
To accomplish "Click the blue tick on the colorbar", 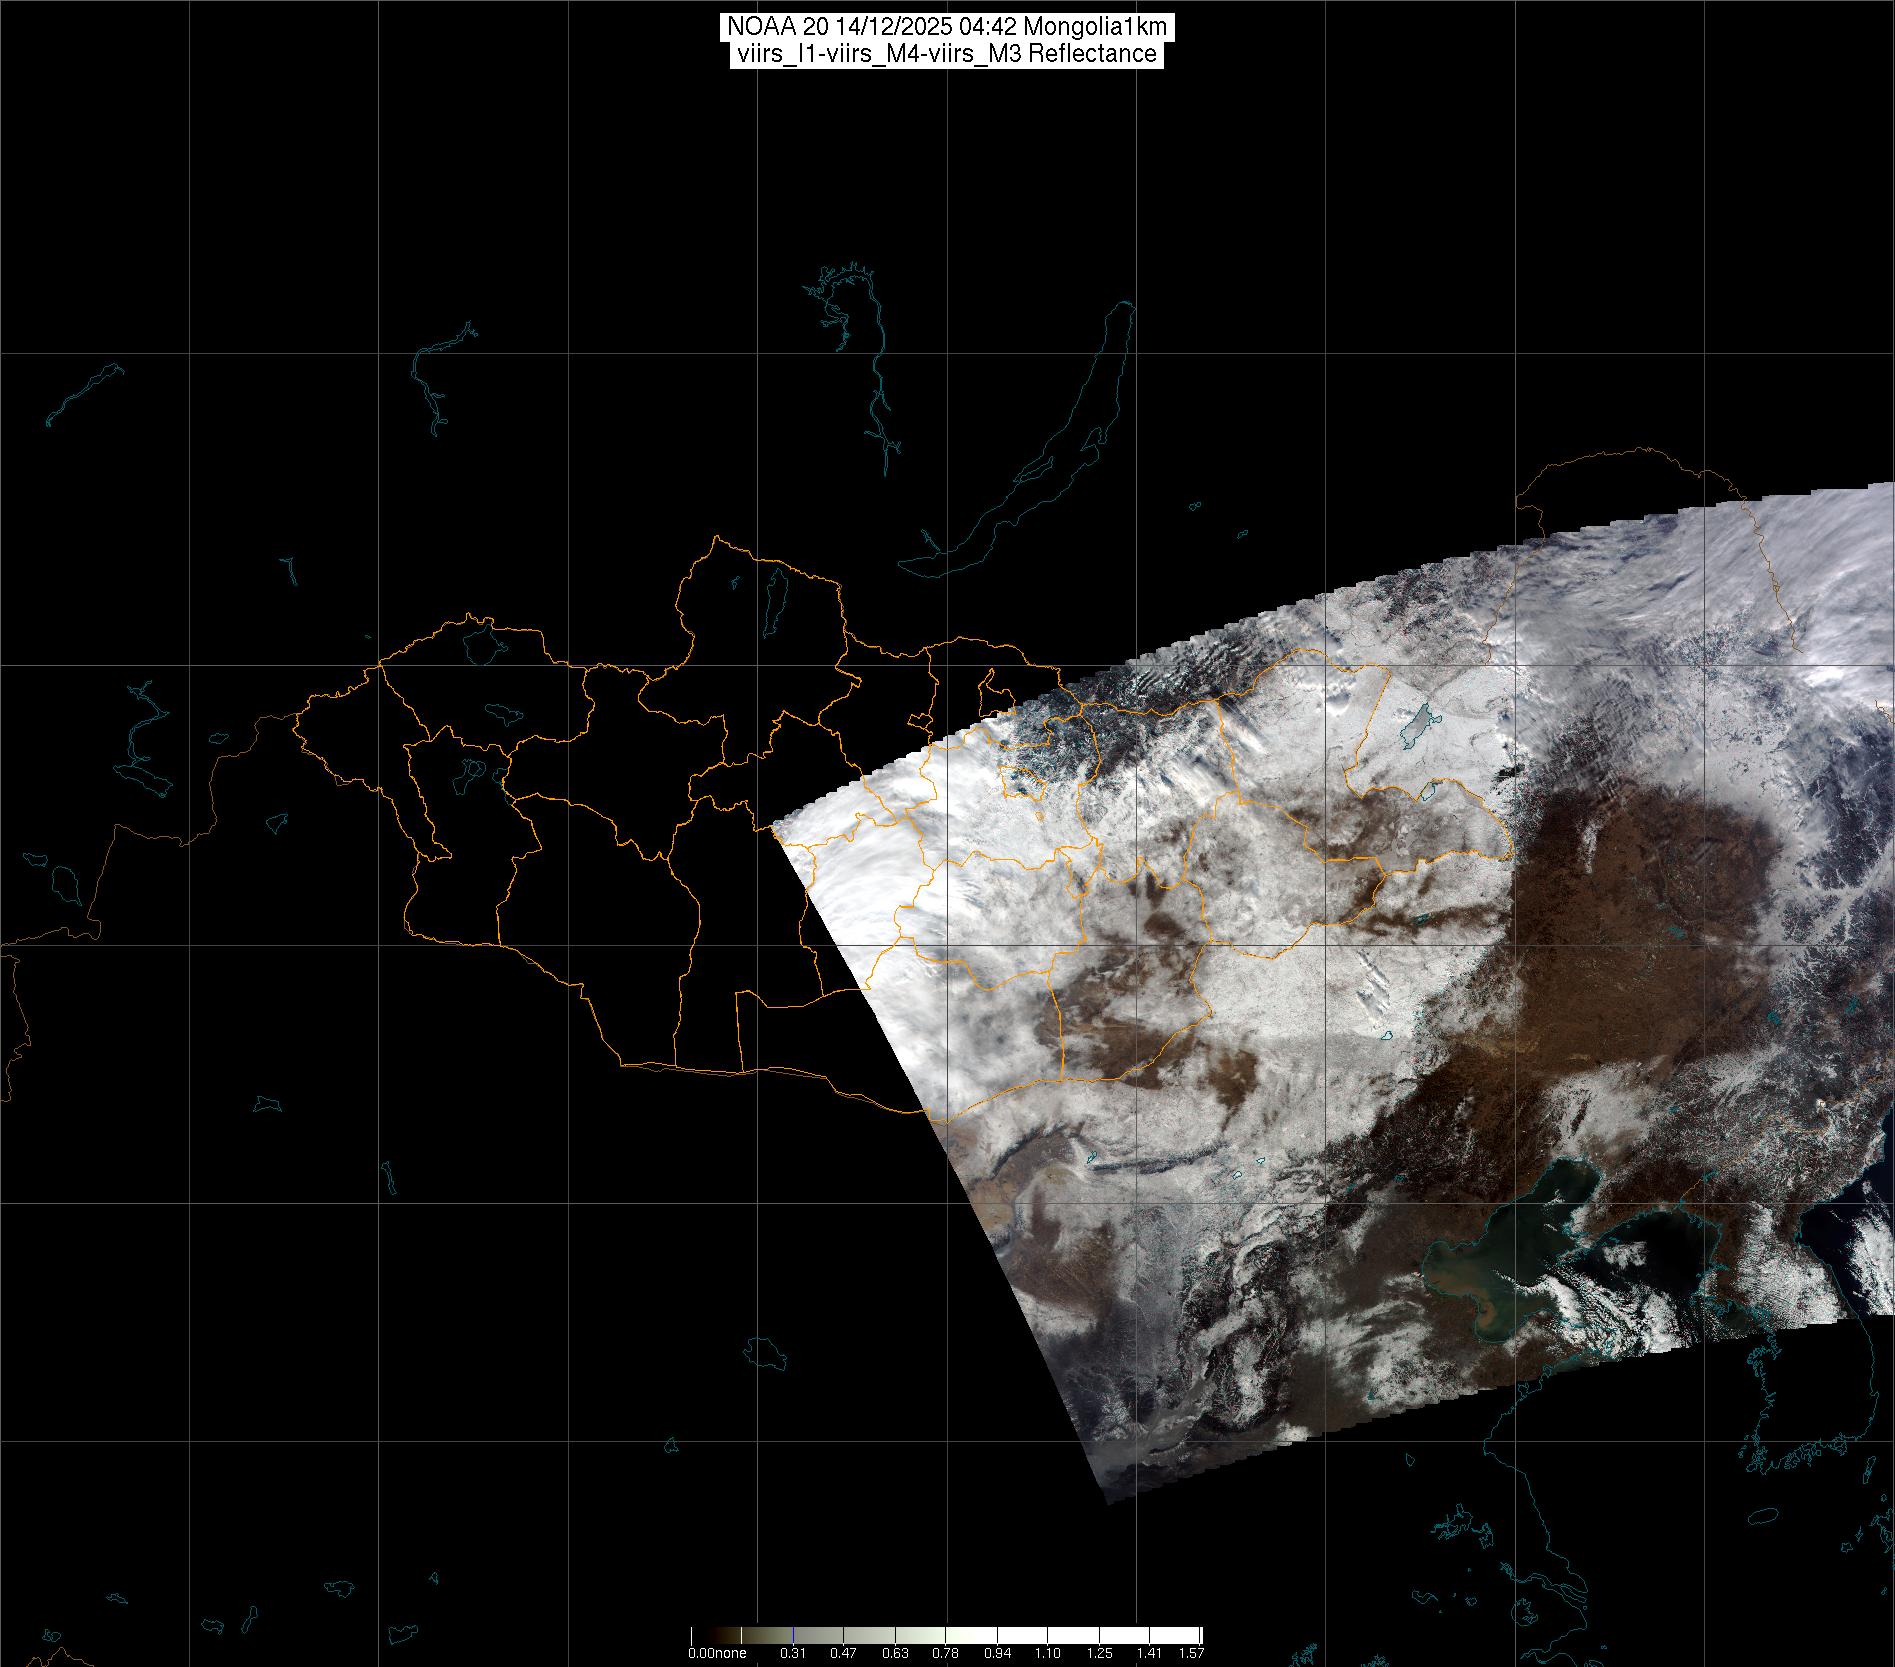I will pos(792,1634).
